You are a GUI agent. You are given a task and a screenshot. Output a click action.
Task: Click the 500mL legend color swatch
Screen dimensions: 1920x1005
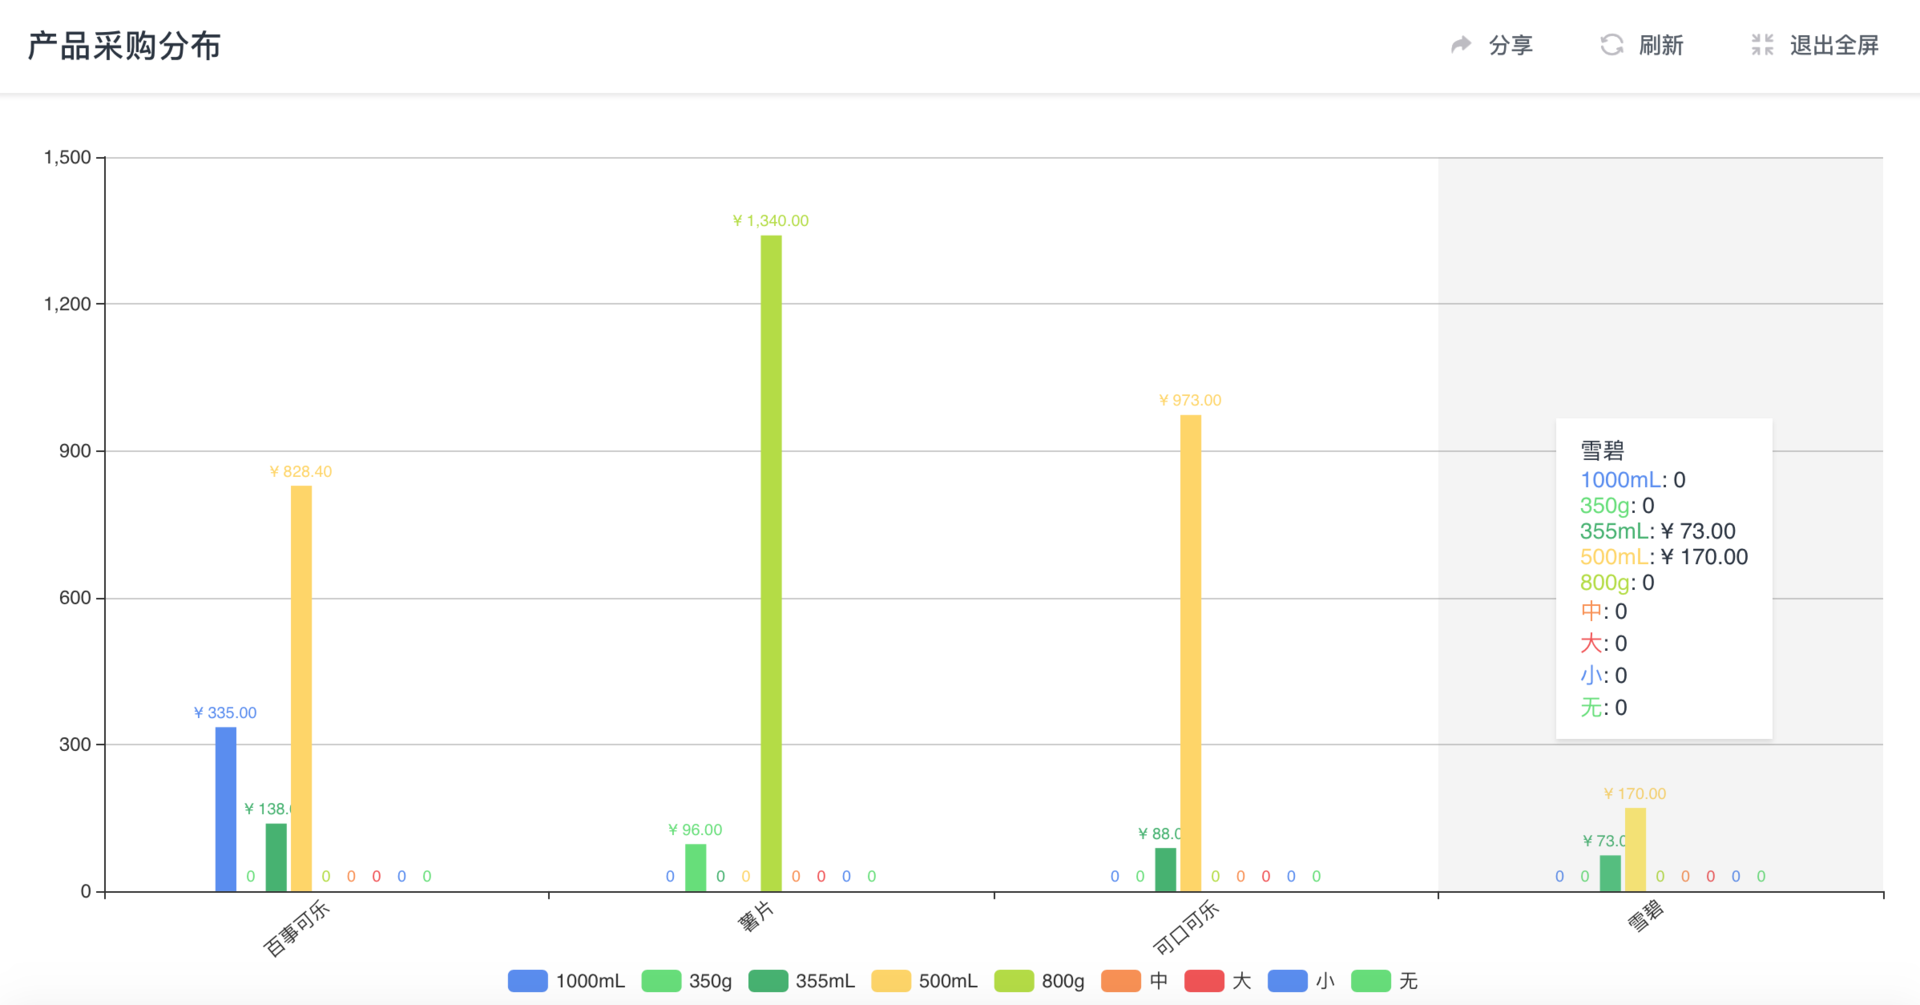[891, 981]
